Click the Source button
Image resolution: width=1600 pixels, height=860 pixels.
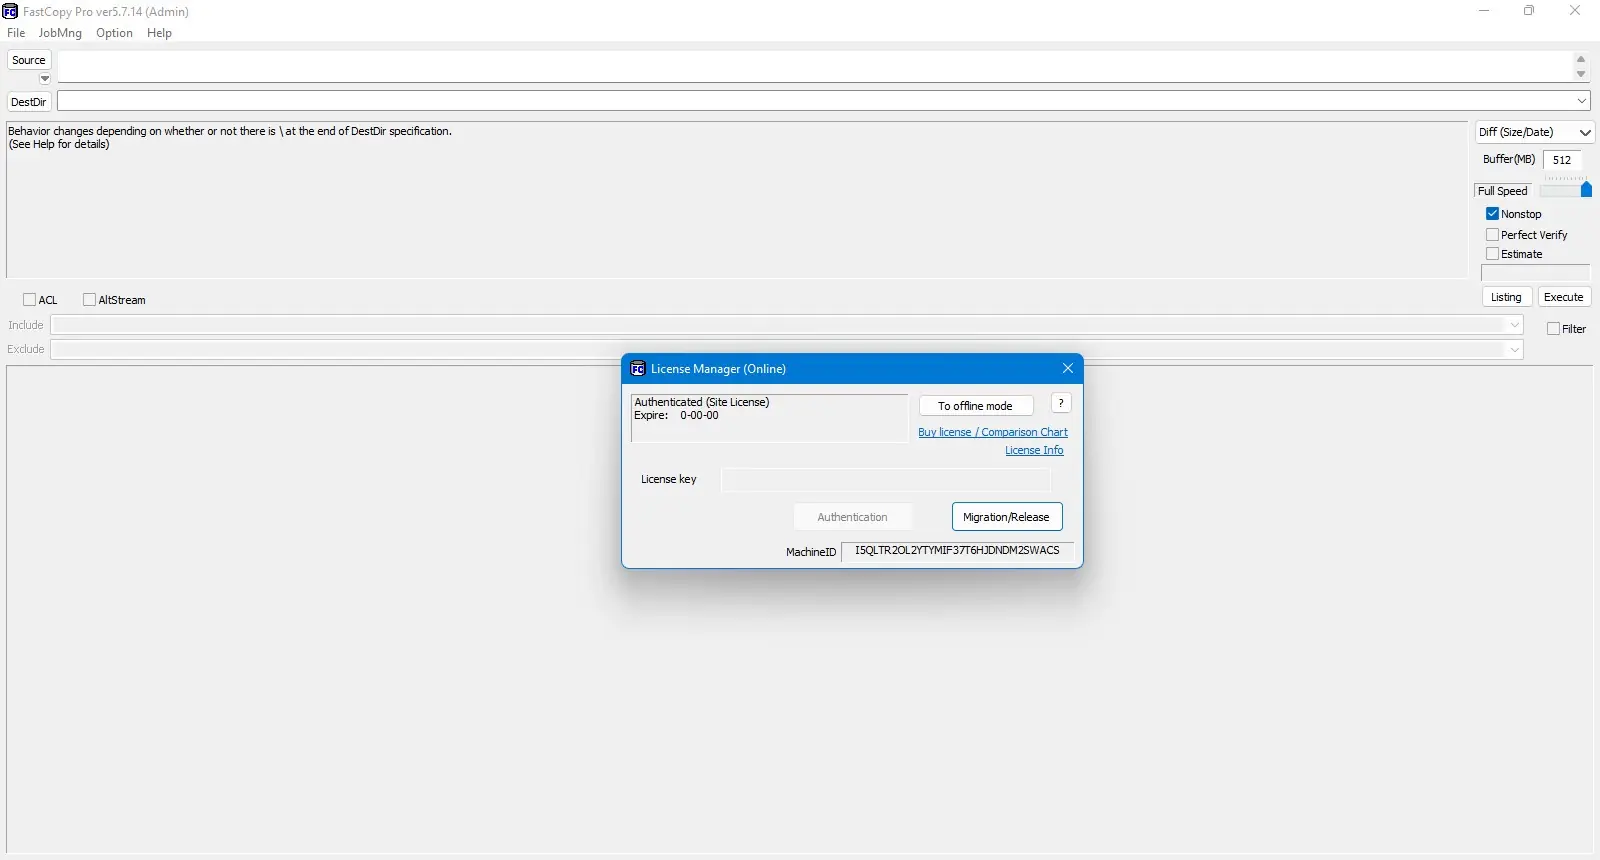click(29, 60)
